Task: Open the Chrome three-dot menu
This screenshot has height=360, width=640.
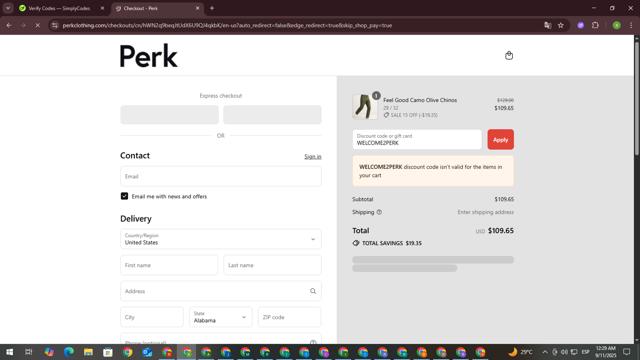Action: 631,25
